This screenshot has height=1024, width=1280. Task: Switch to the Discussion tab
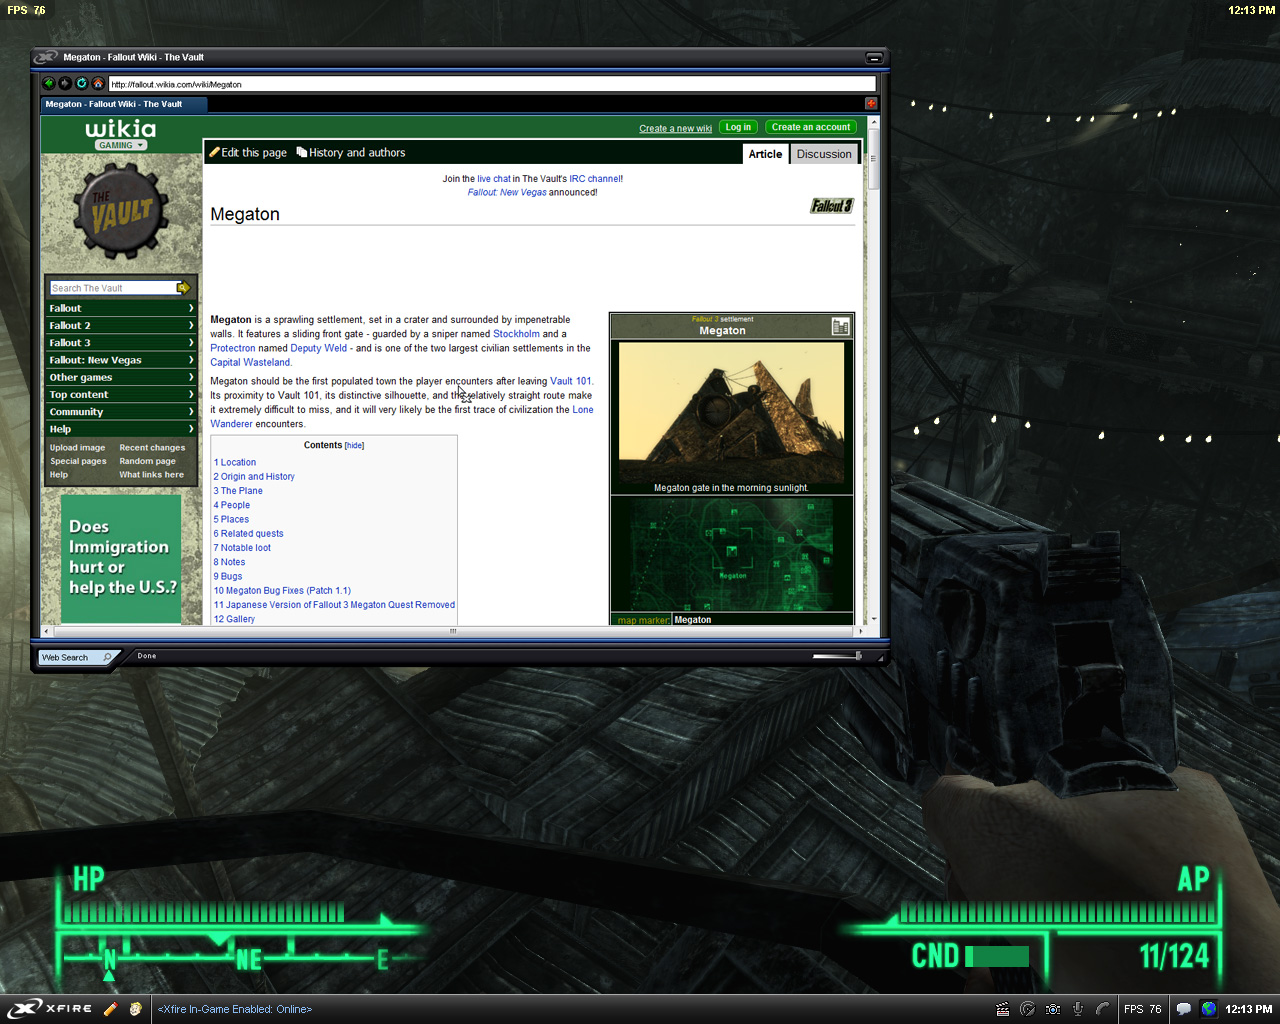coord(824,154)
